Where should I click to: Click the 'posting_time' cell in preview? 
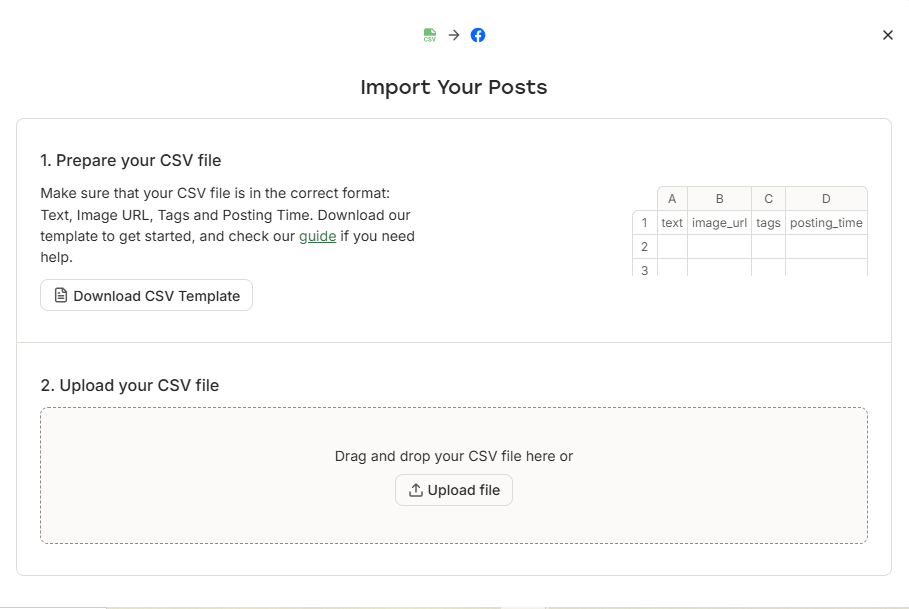click(x=826, y=223)
